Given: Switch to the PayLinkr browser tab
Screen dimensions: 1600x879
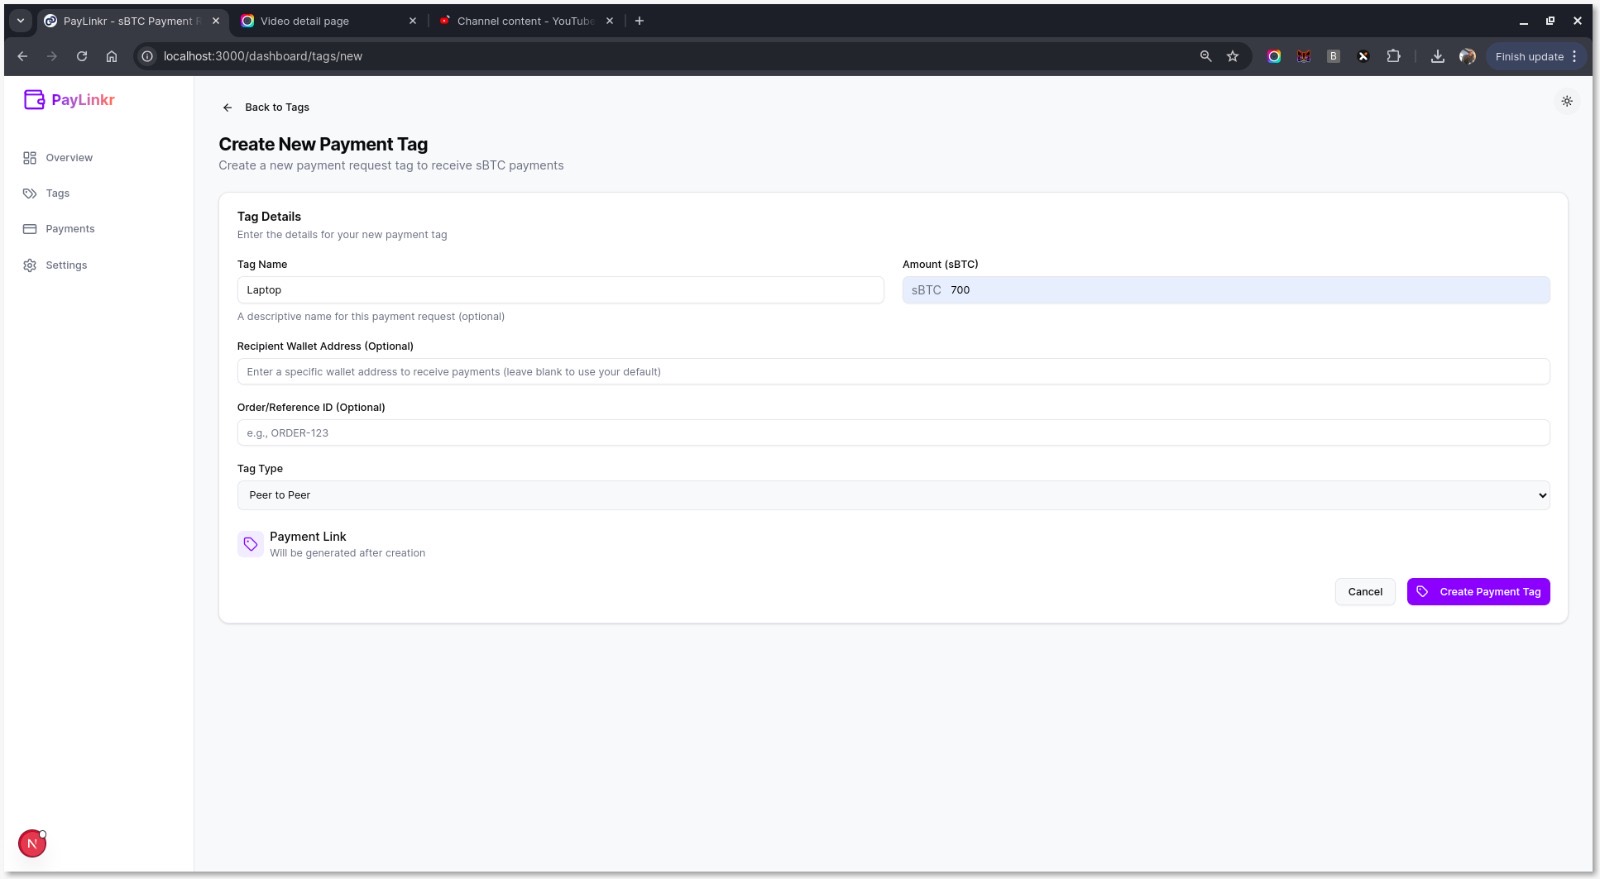Looking at the screenshot, I should pyautogui.click(x=132, y=21).
